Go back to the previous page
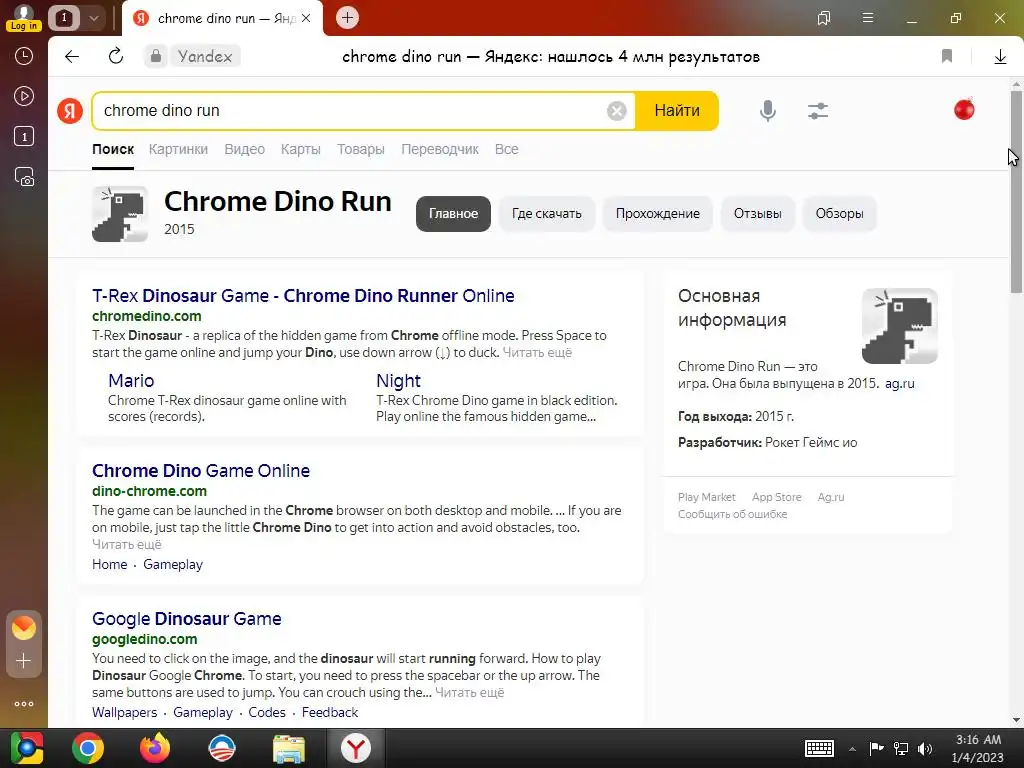 point(72,57)
